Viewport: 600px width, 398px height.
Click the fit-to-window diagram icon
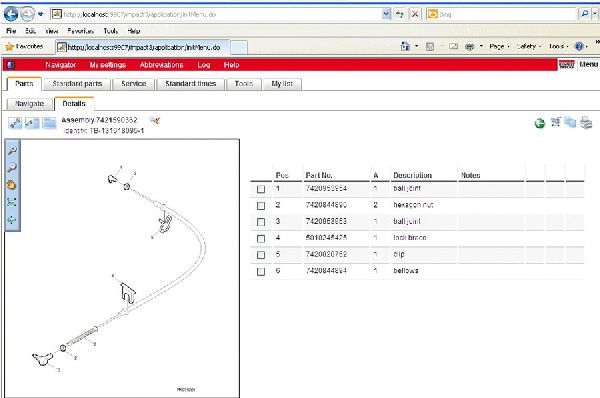click(11, 202)
